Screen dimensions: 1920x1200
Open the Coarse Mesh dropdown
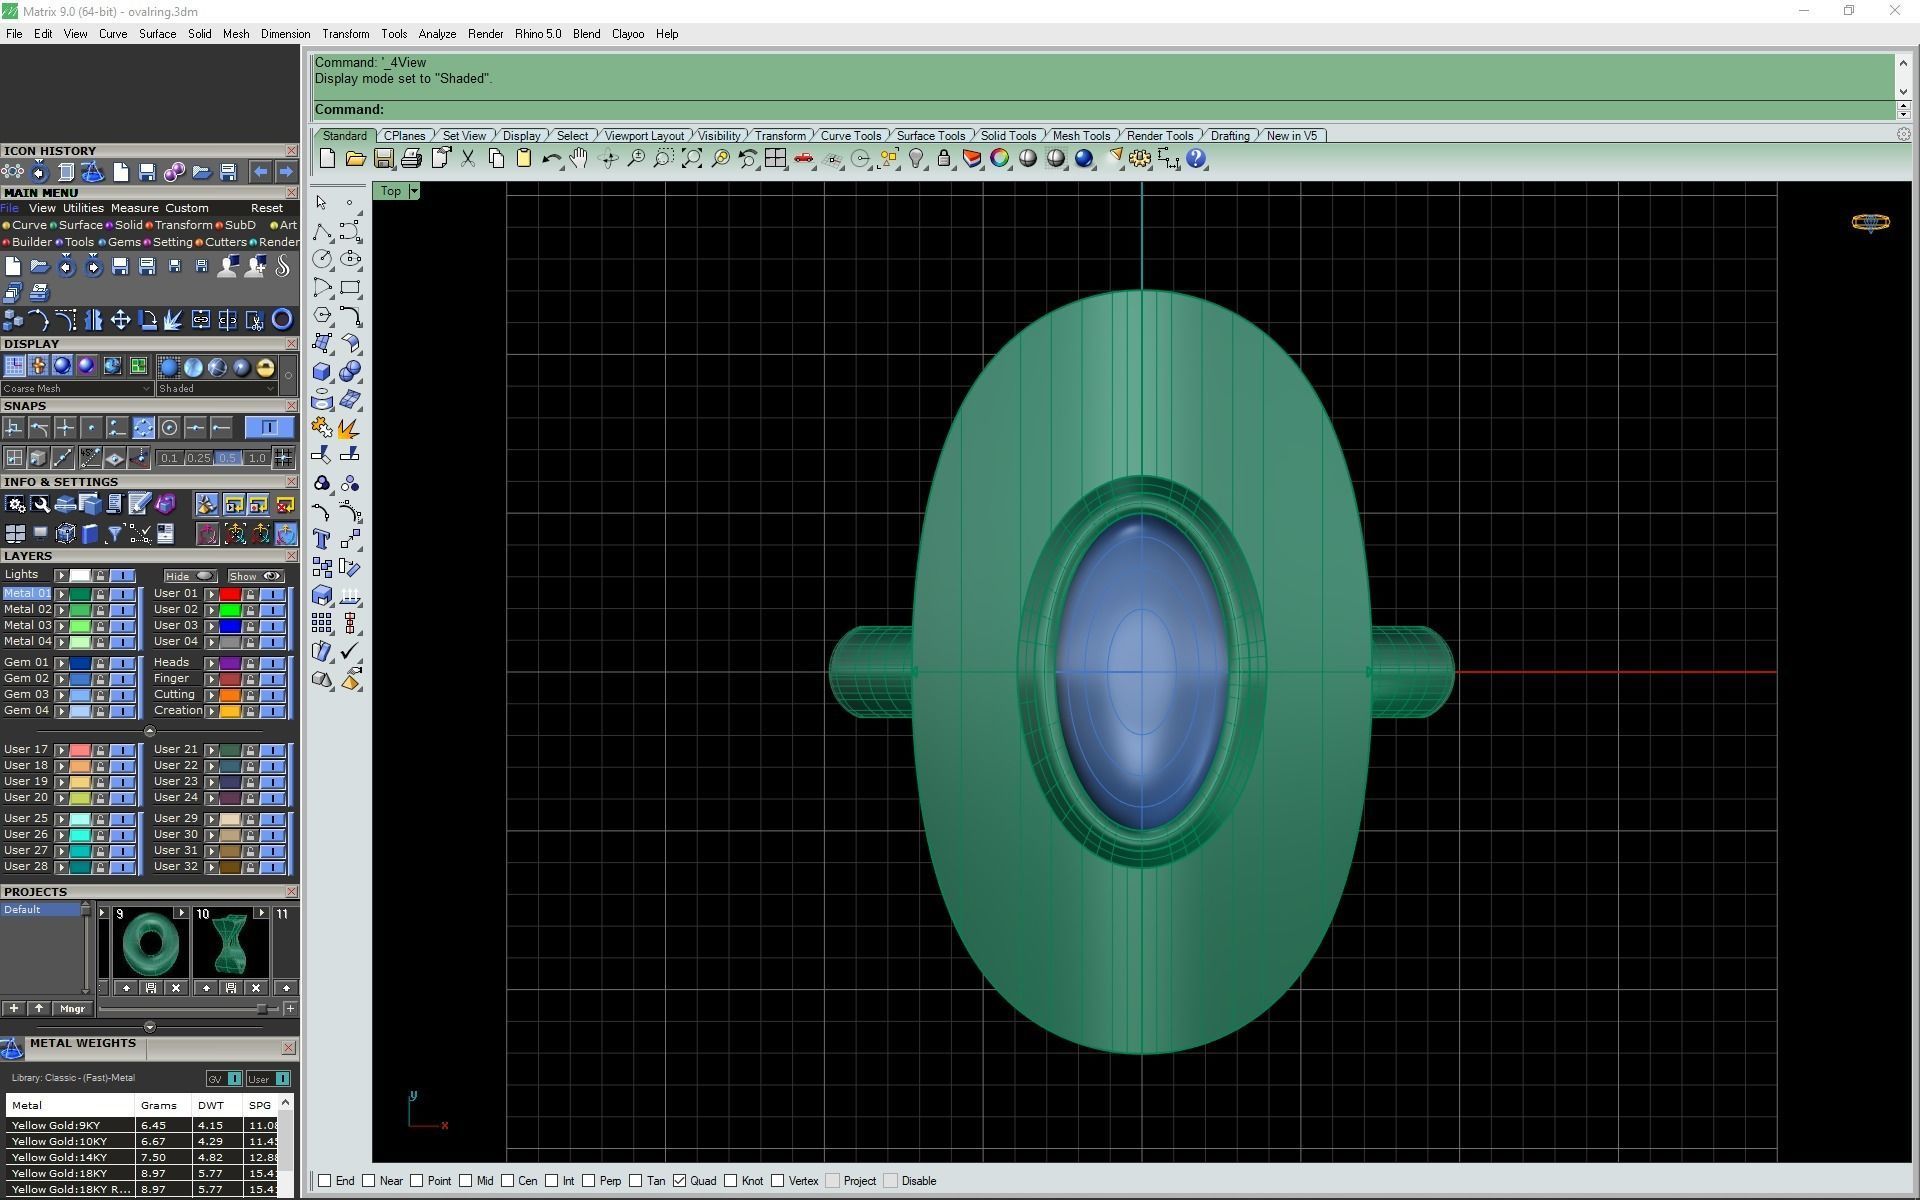77,389
